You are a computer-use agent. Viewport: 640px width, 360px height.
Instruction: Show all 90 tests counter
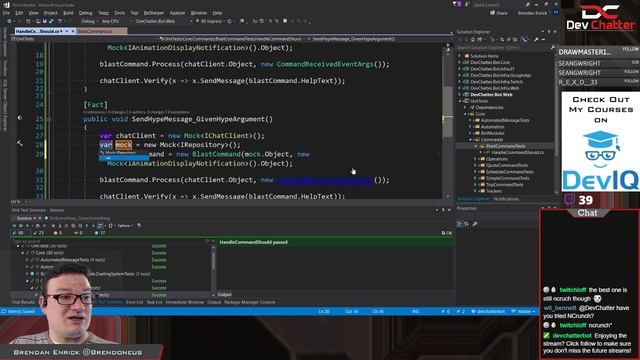tap(20, 233)
